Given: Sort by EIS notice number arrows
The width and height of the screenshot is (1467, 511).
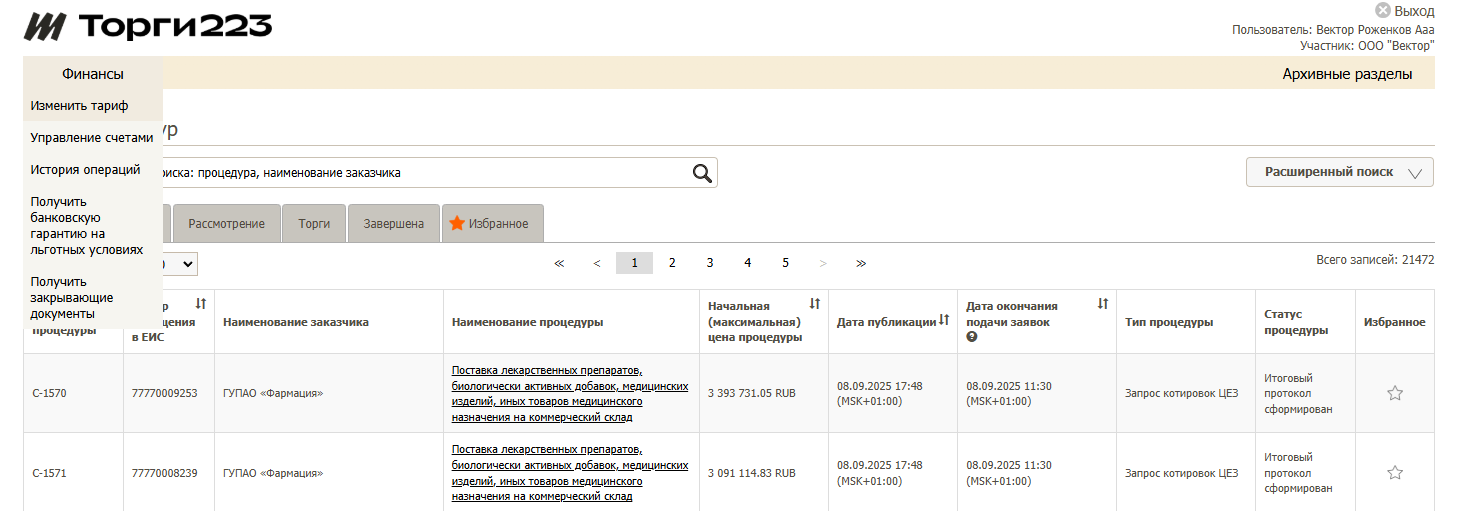Looking at the screenshot, I should pyautogui.click(x=200, y=303).
